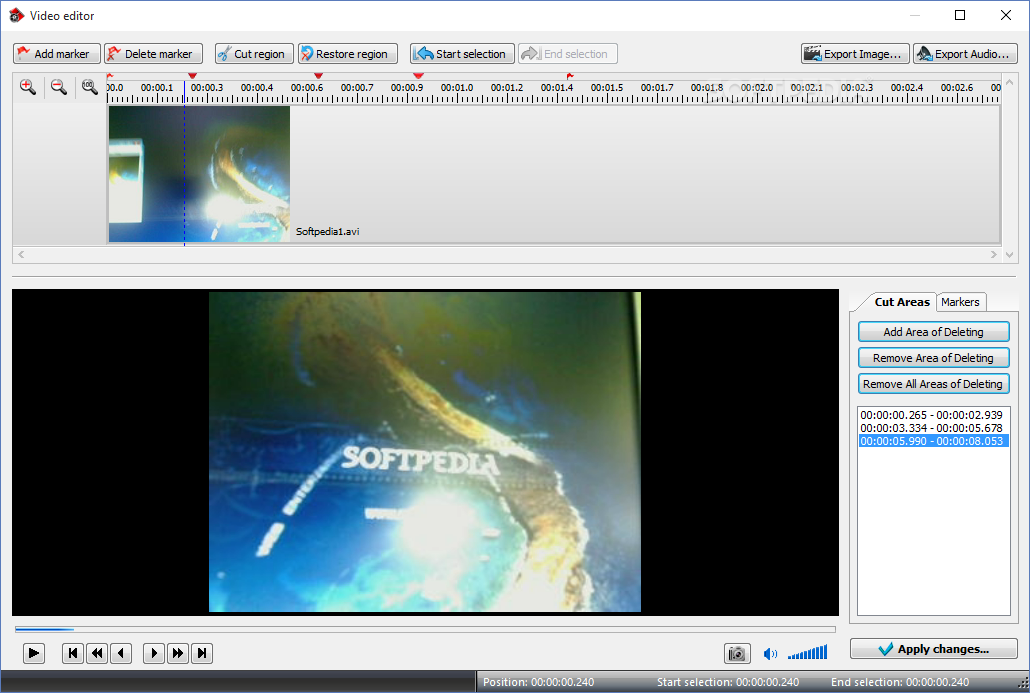The image size is (1030, 693).
Task: Click the Start selection button
Action: pyautogui.click(x=462, y=54)
